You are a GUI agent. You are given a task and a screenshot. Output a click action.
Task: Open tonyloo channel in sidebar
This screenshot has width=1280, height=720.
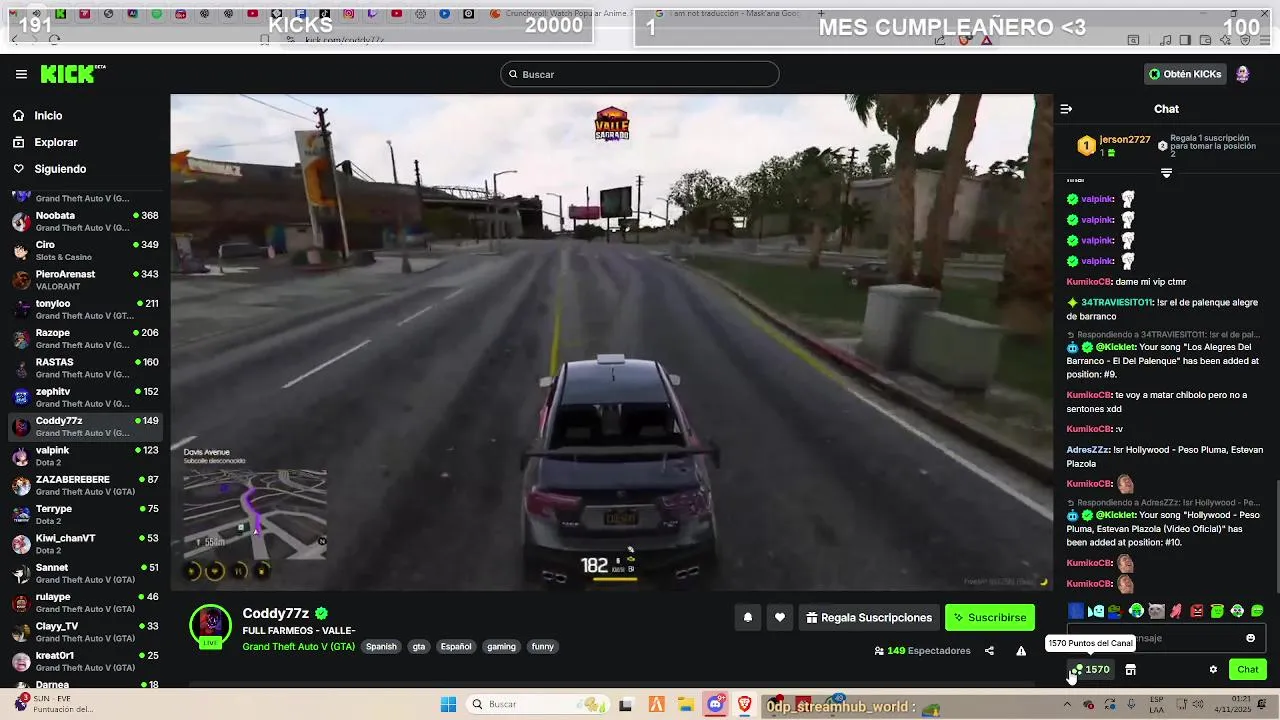(85, 310)
